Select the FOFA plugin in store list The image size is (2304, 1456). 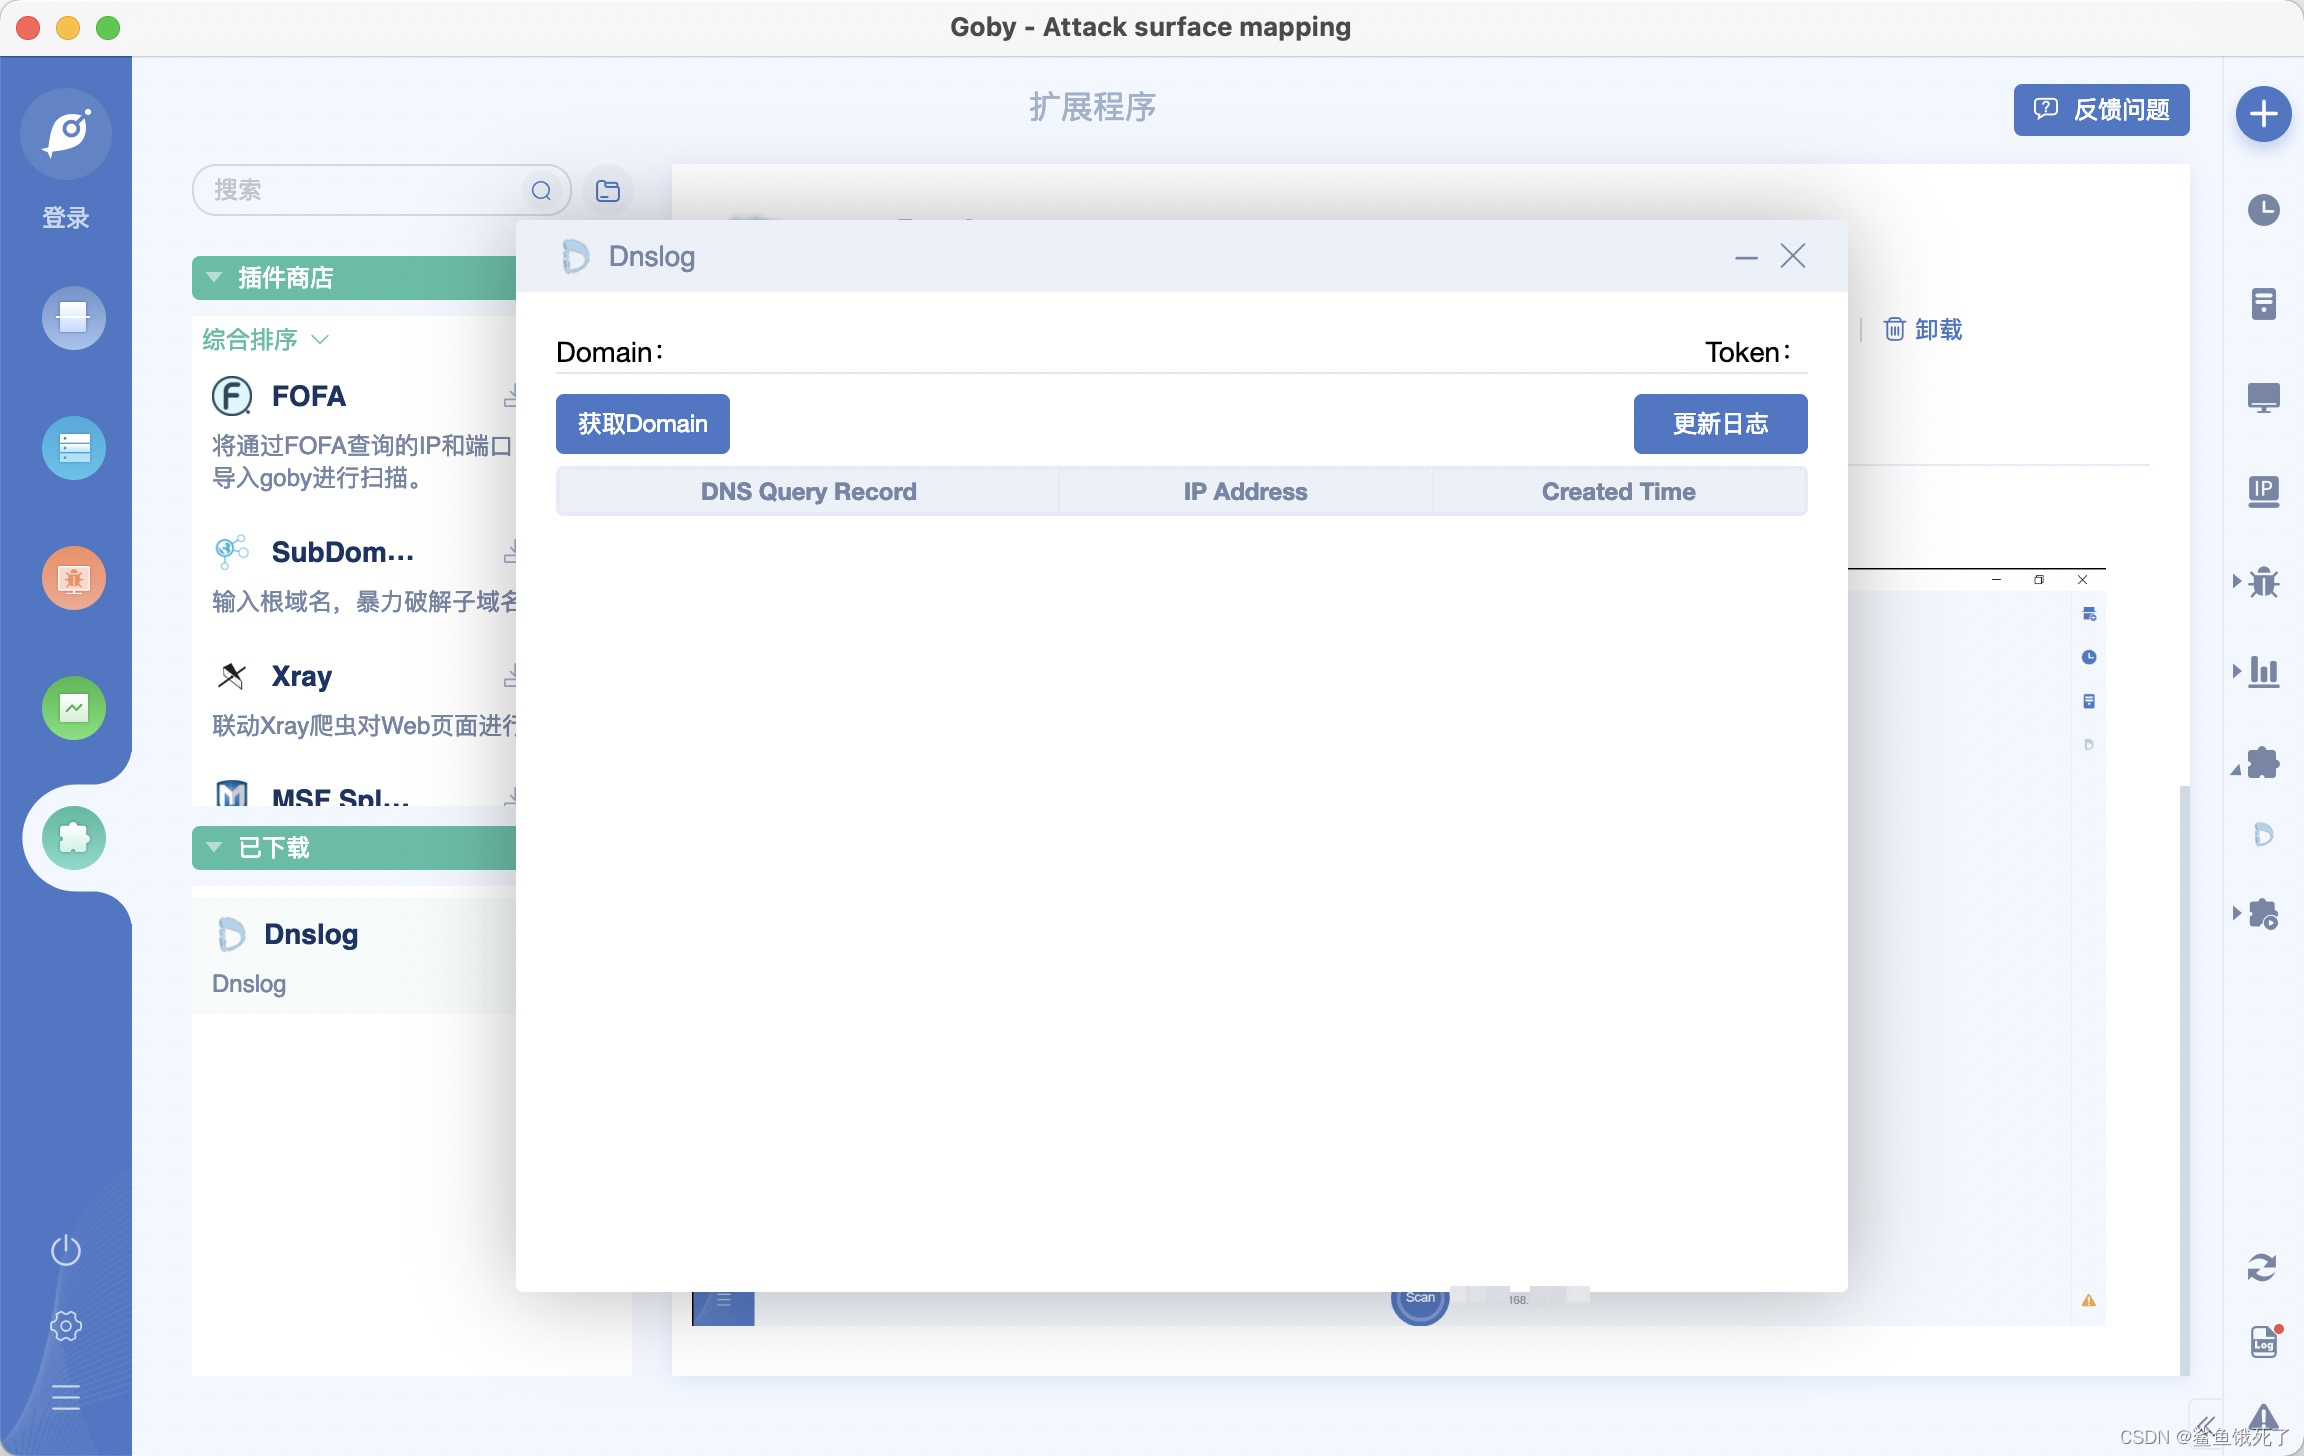309,396
